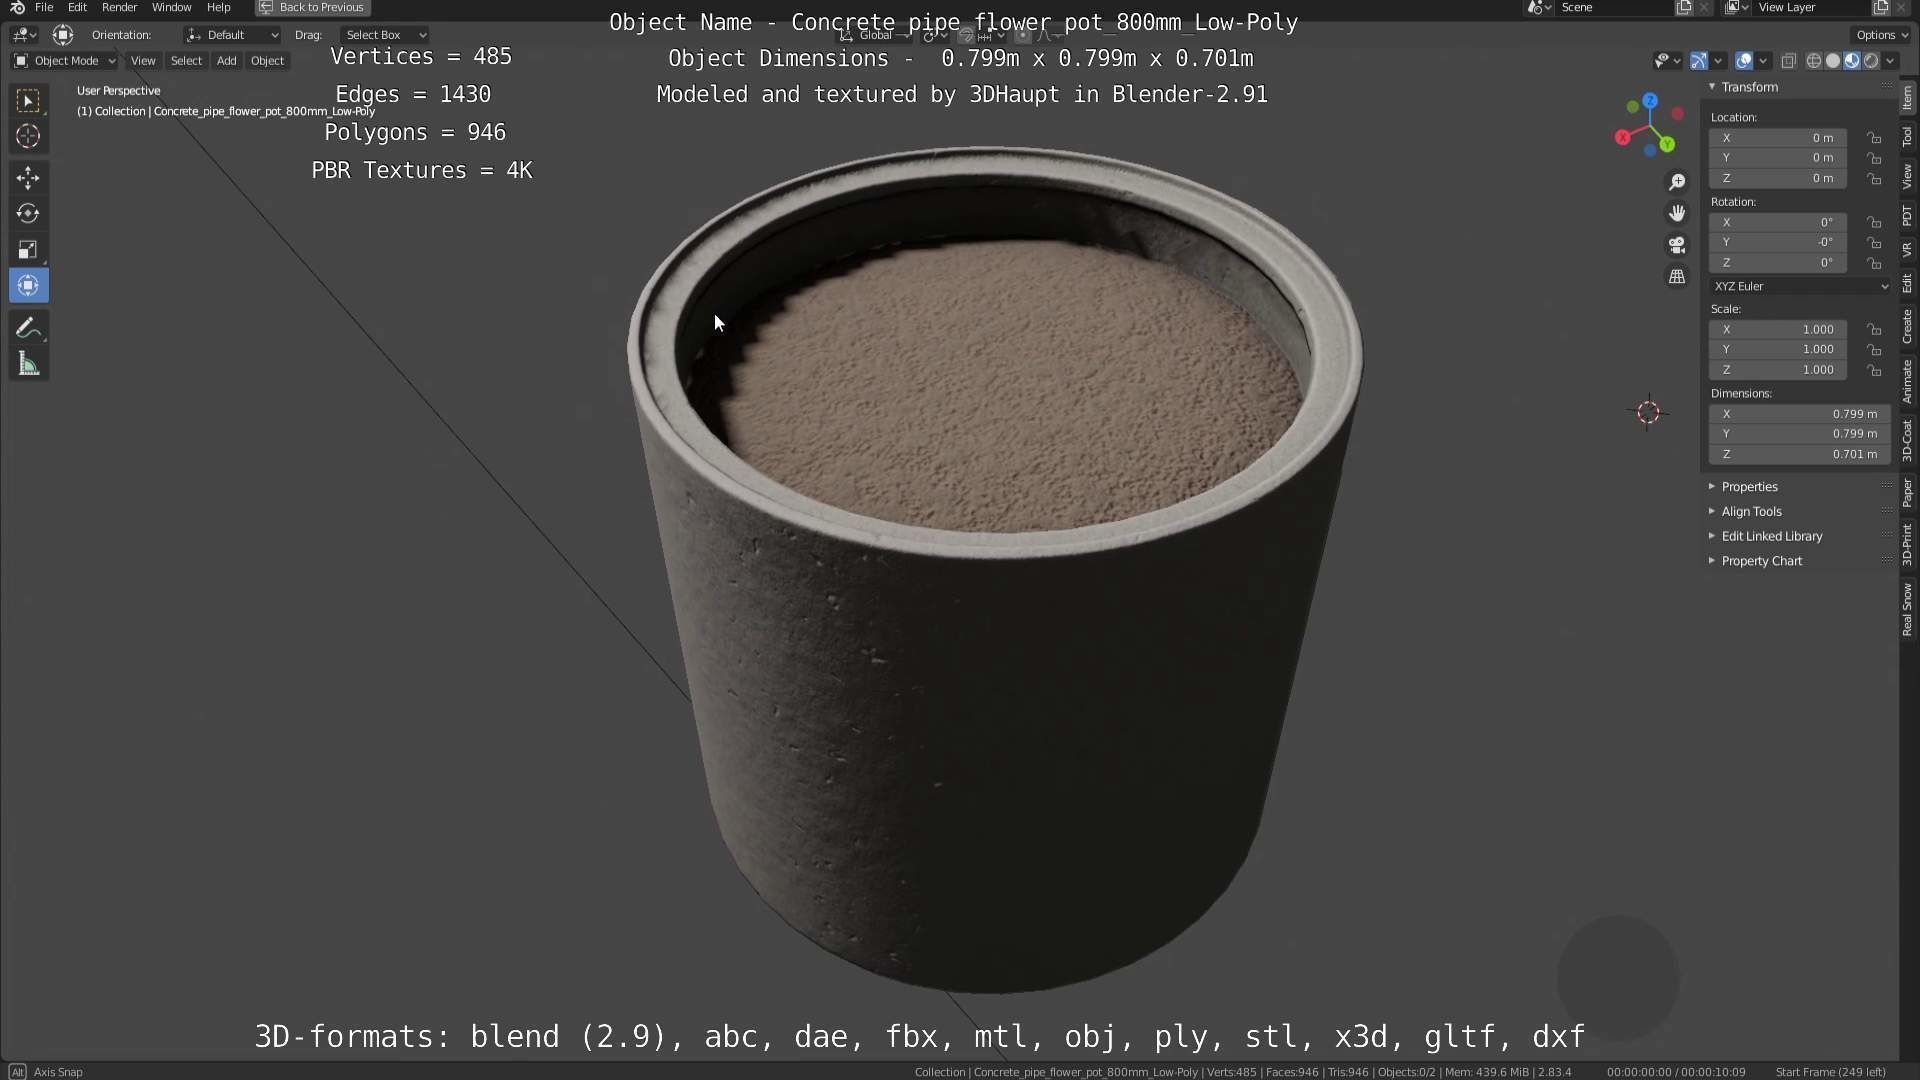Viewport: 1920px width, 1080px height.
Task: Switch to the 3D-Print sidebar tab
Action: pyautogui.click(x=1908, y=545)
